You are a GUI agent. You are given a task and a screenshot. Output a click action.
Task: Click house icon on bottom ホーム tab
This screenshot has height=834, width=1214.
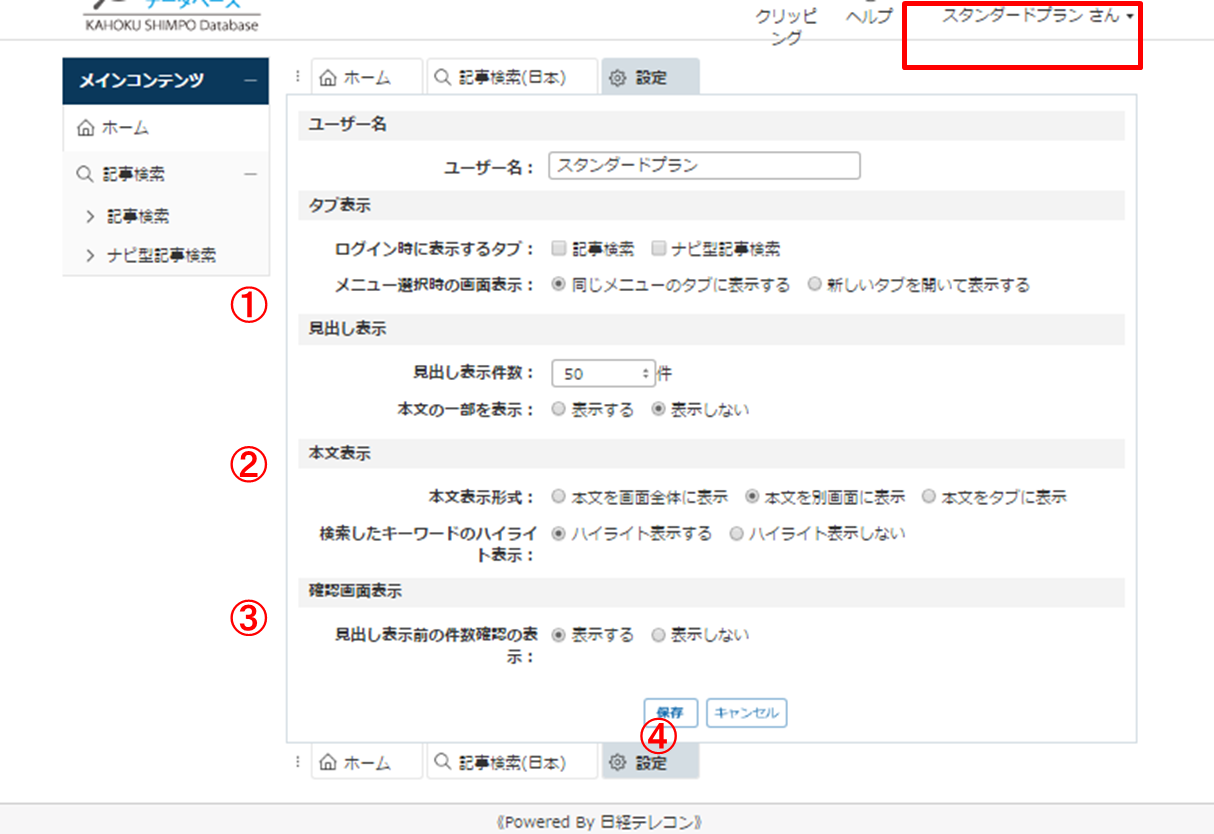(x=327, y=763)
